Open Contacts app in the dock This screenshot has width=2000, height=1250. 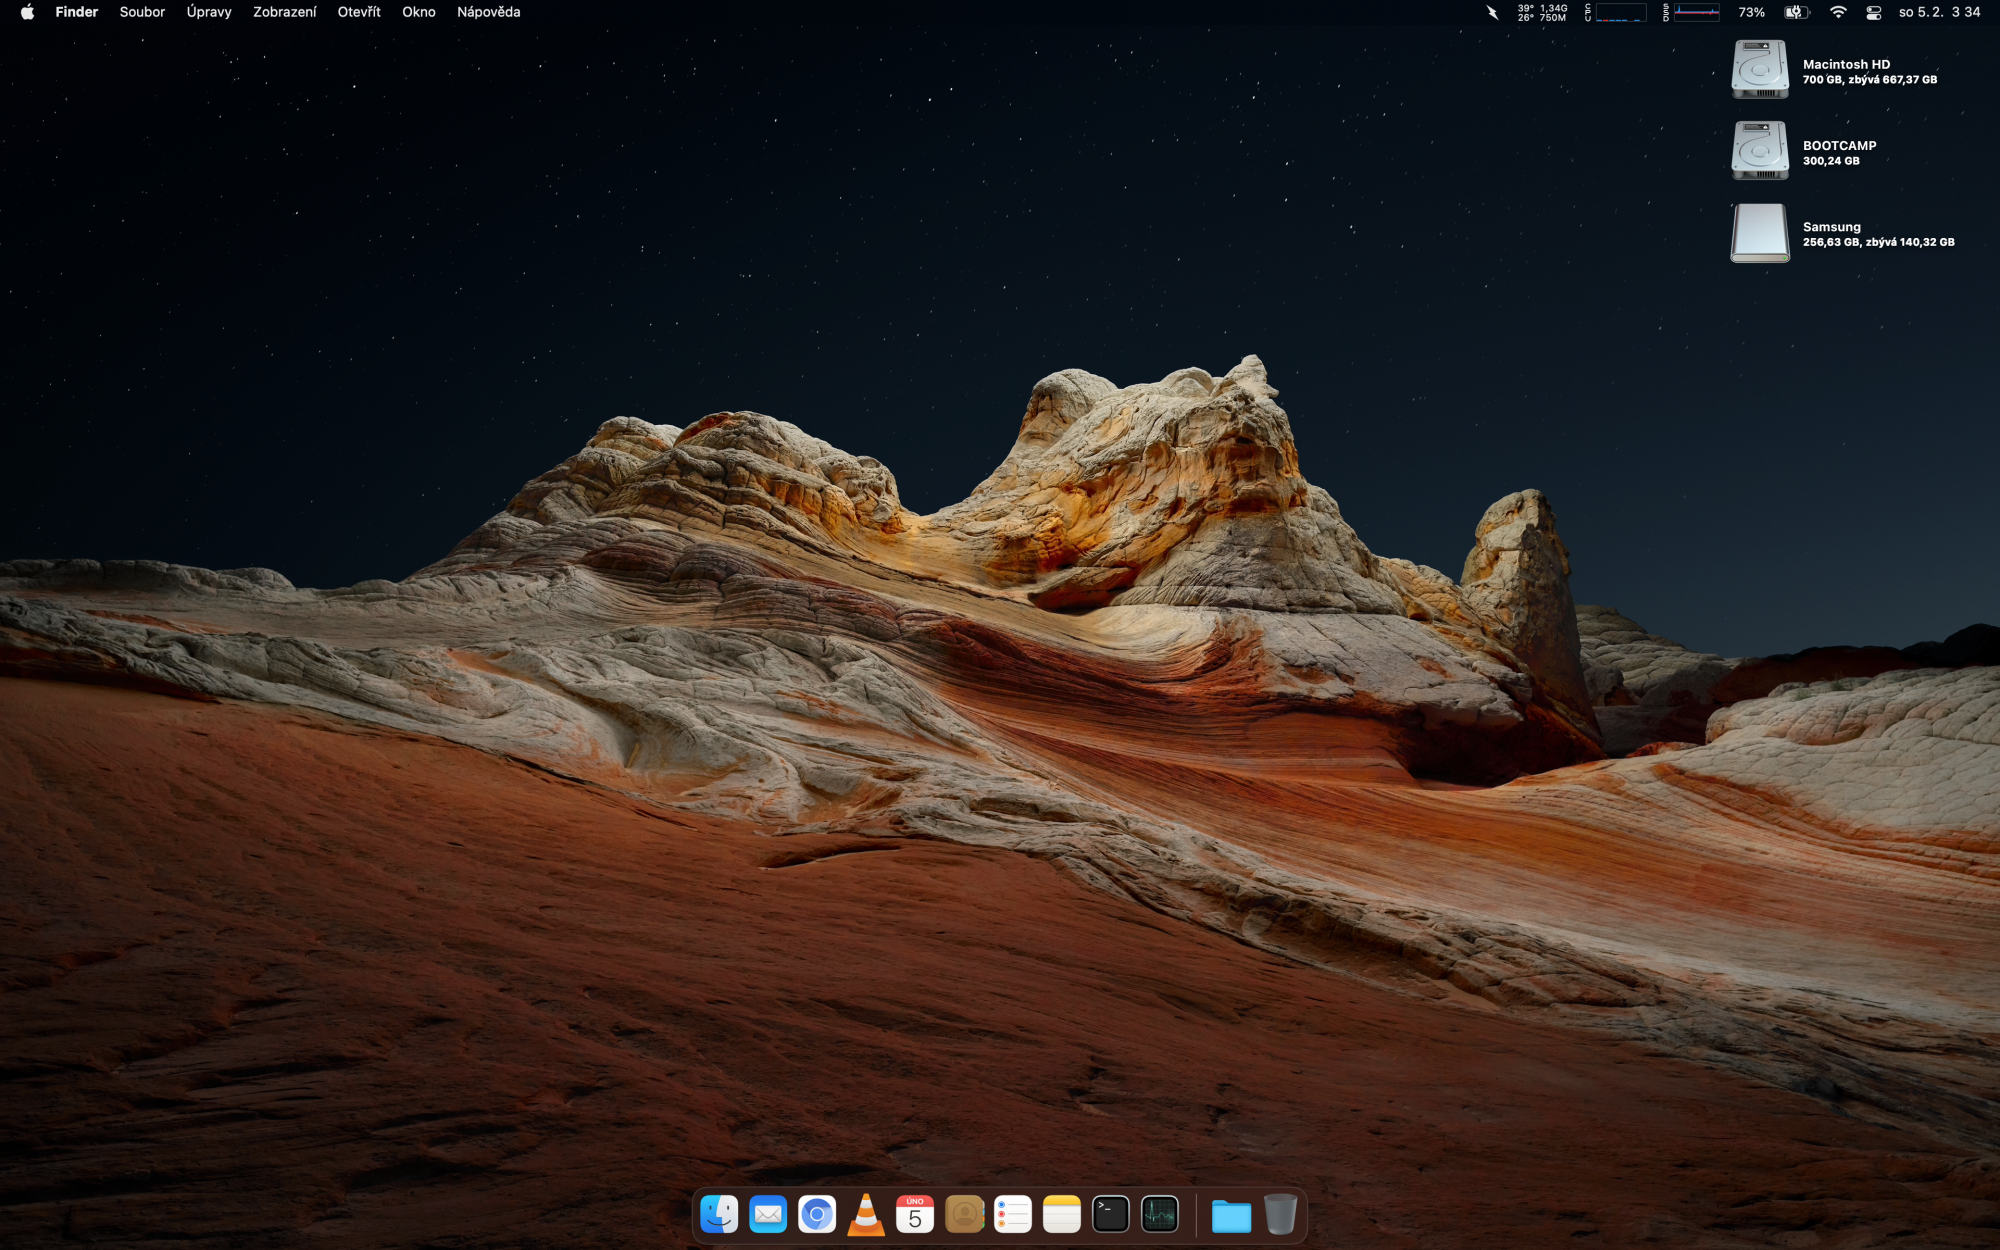click(x=964, y=1214)
